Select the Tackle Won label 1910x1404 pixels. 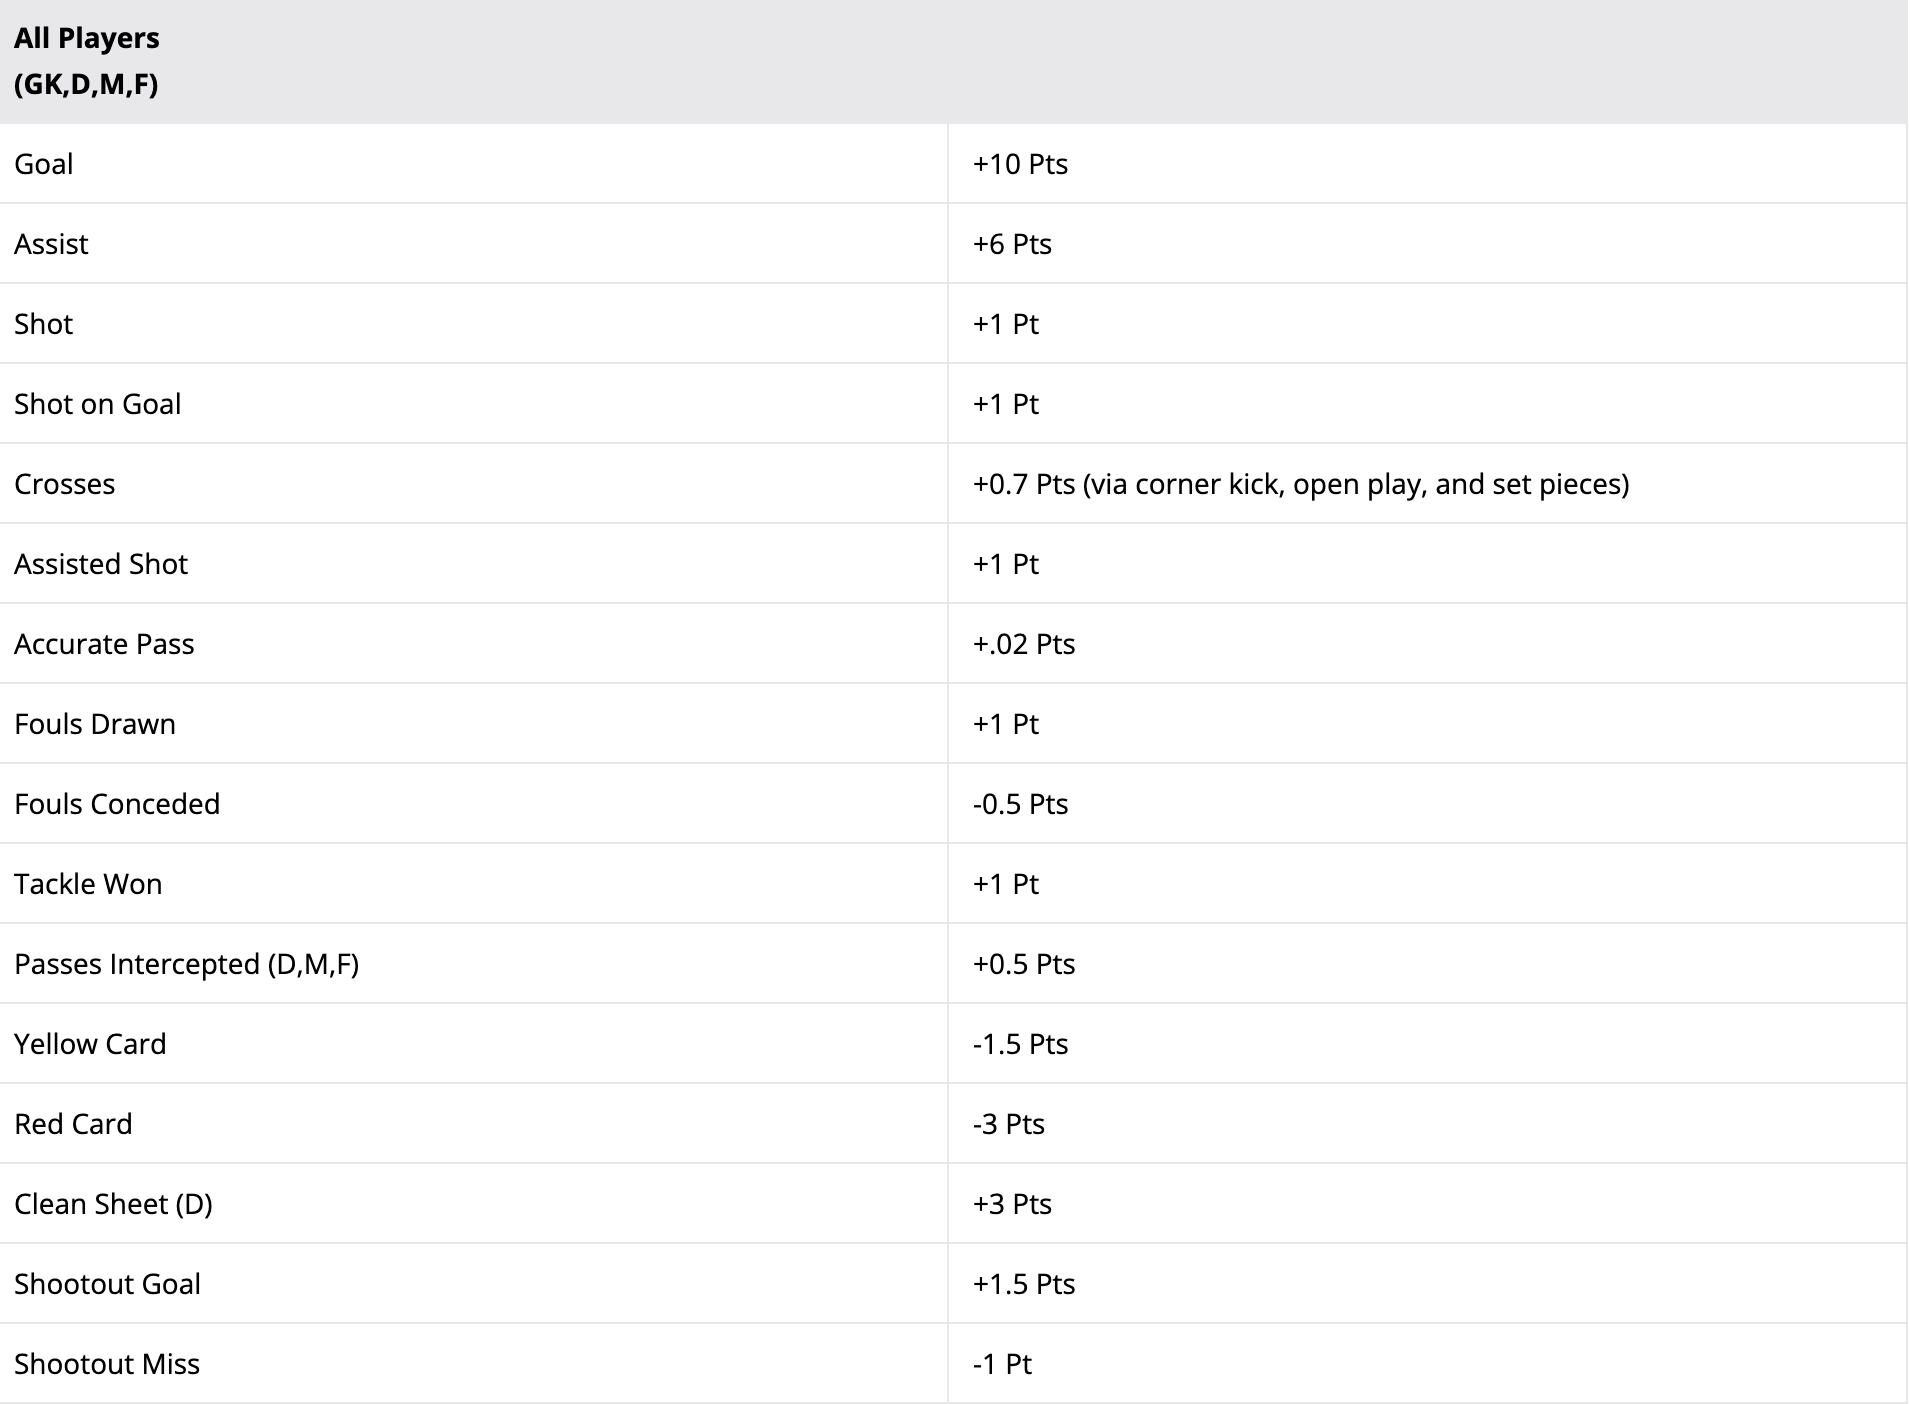coord(88,884)
